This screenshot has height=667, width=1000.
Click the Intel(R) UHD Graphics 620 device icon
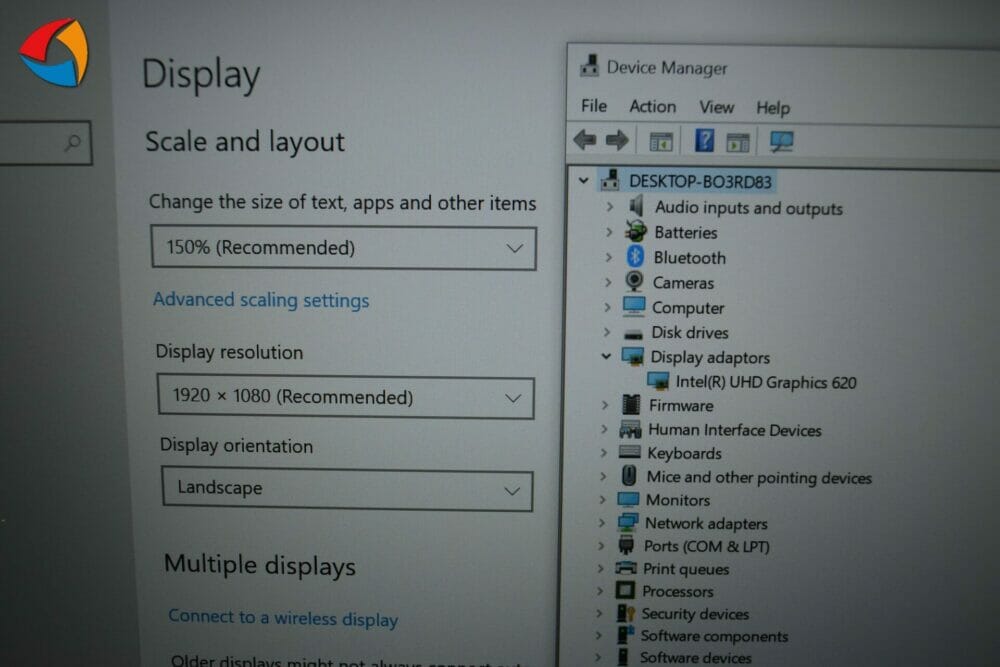pyautogui.click(x=658, y=381)
